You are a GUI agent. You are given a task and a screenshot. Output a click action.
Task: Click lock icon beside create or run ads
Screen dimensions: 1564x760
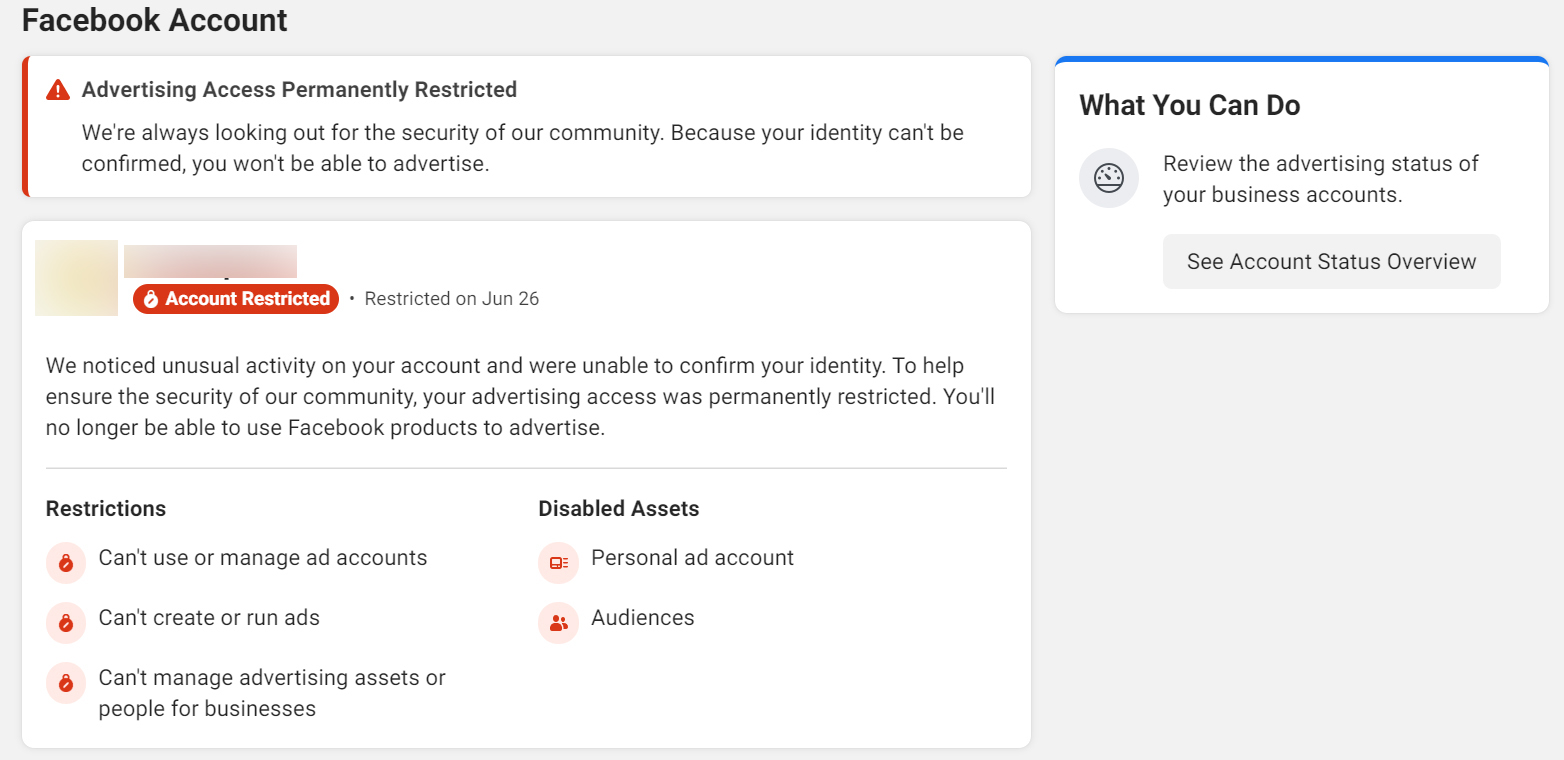click(66, 623)
